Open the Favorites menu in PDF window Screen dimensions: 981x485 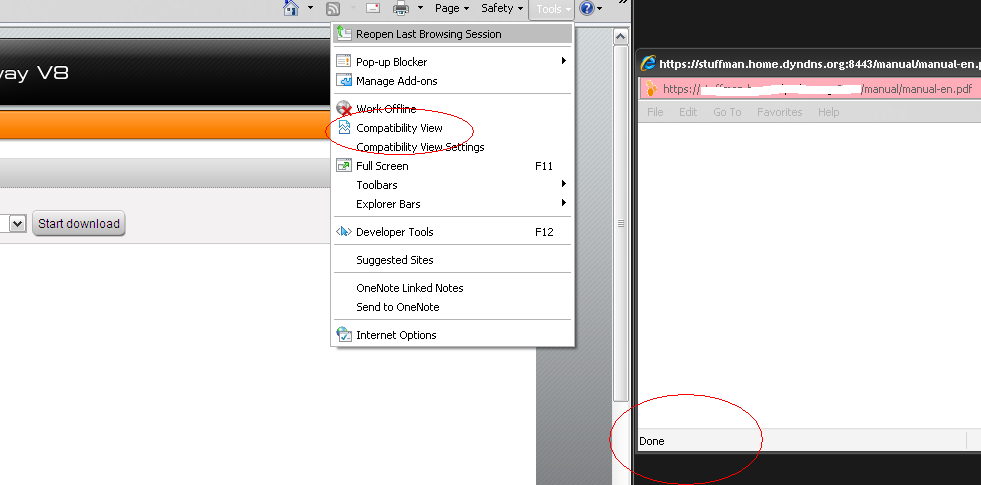coord(780,112)
